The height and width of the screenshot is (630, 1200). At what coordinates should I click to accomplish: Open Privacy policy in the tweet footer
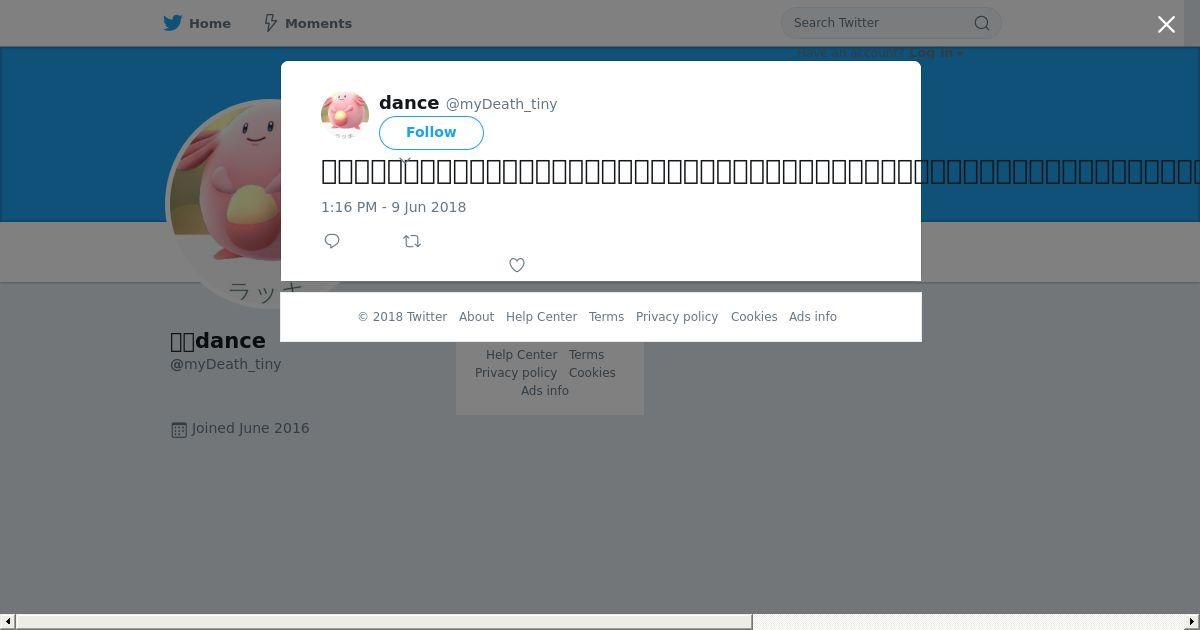click(677, 317)
